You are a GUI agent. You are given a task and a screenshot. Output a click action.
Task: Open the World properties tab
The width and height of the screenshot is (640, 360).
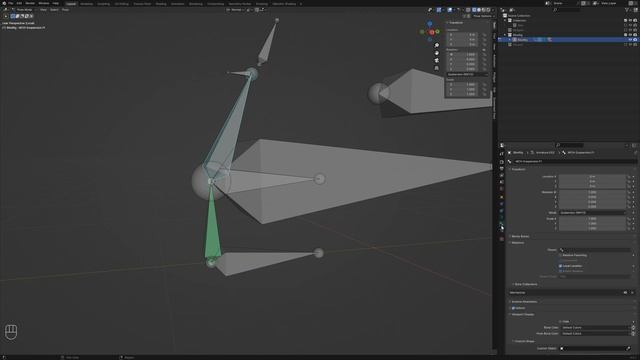(502, 189)
